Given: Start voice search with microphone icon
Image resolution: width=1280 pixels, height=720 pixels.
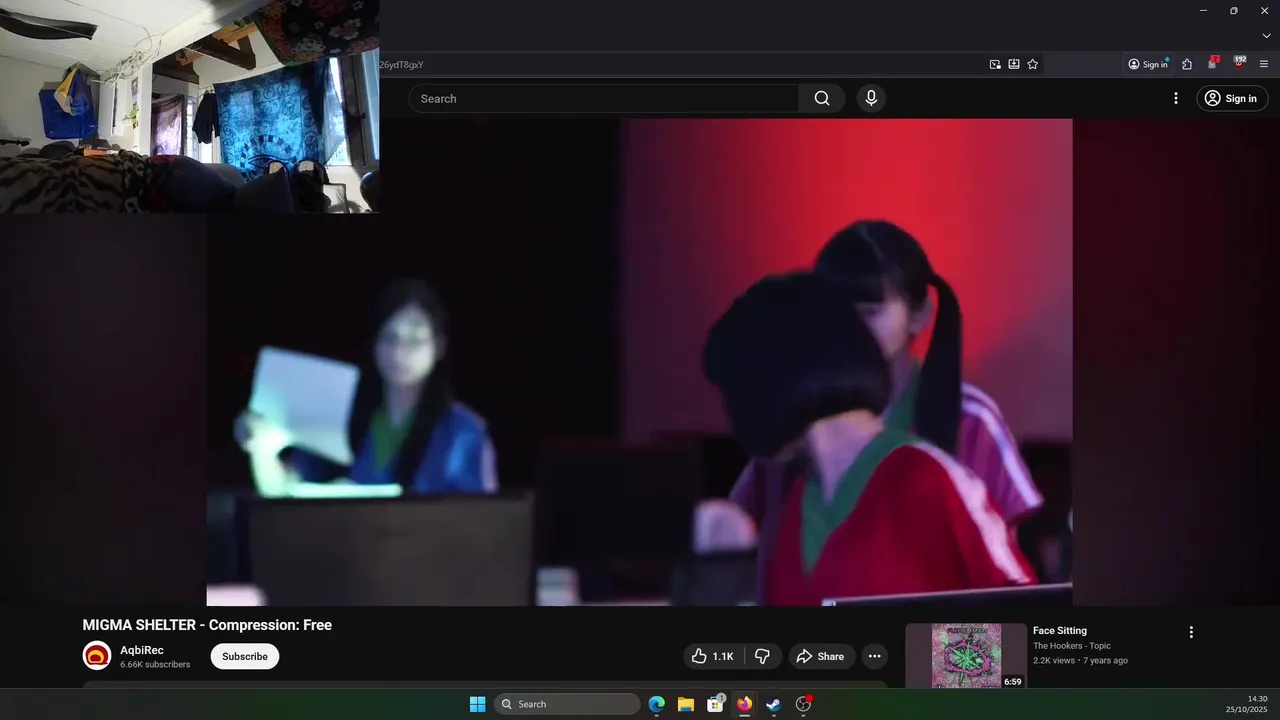Looking at the screenshot, I should click(x=871, y=98).
